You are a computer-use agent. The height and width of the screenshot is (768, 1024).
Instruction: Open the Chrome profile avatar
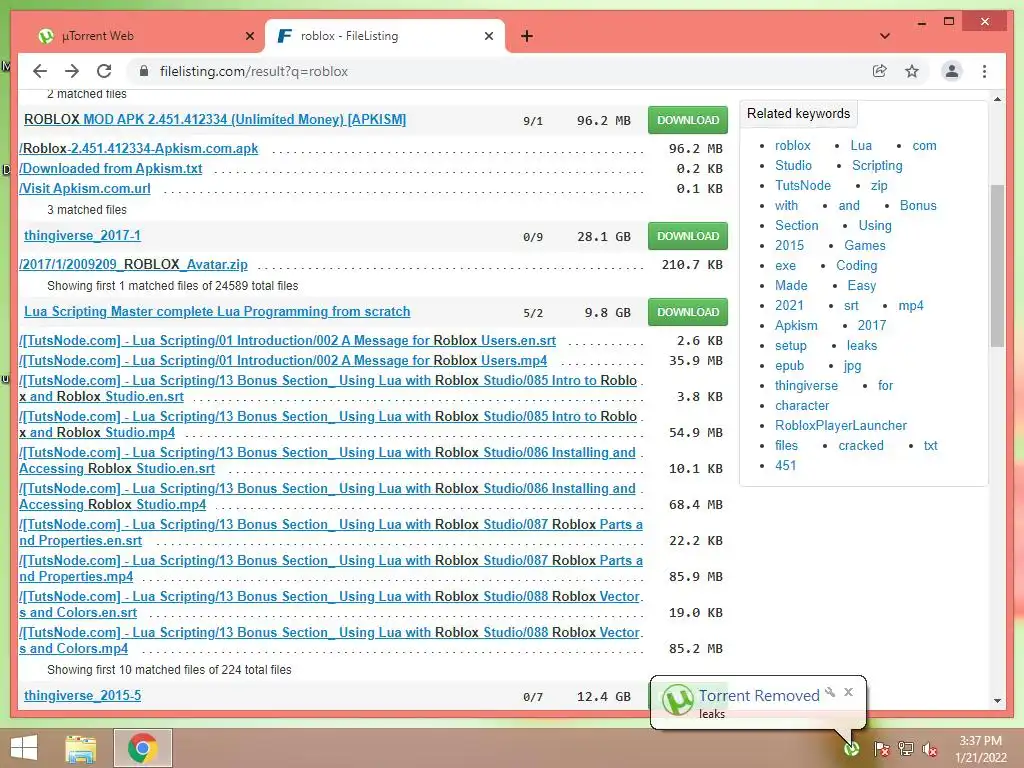952,71
